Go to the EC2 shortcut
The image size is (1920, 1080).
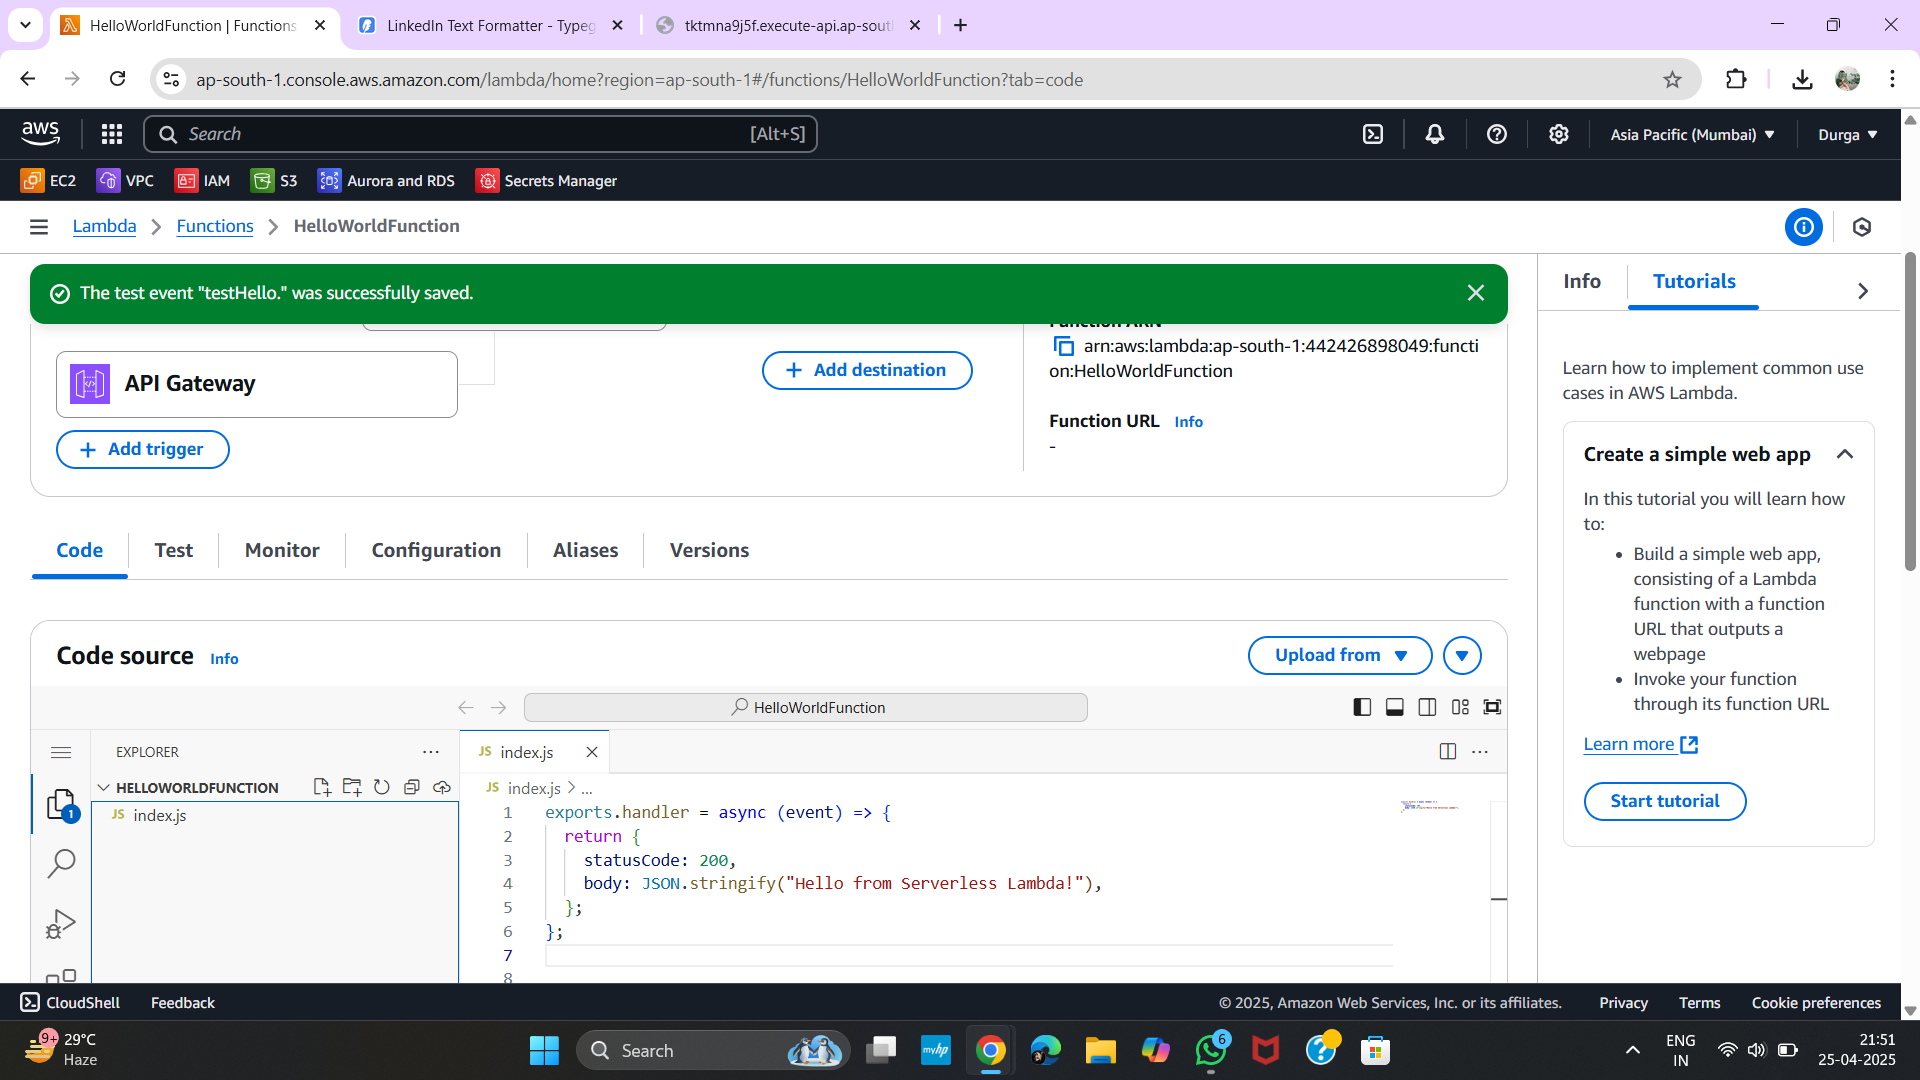pos(48,181)
